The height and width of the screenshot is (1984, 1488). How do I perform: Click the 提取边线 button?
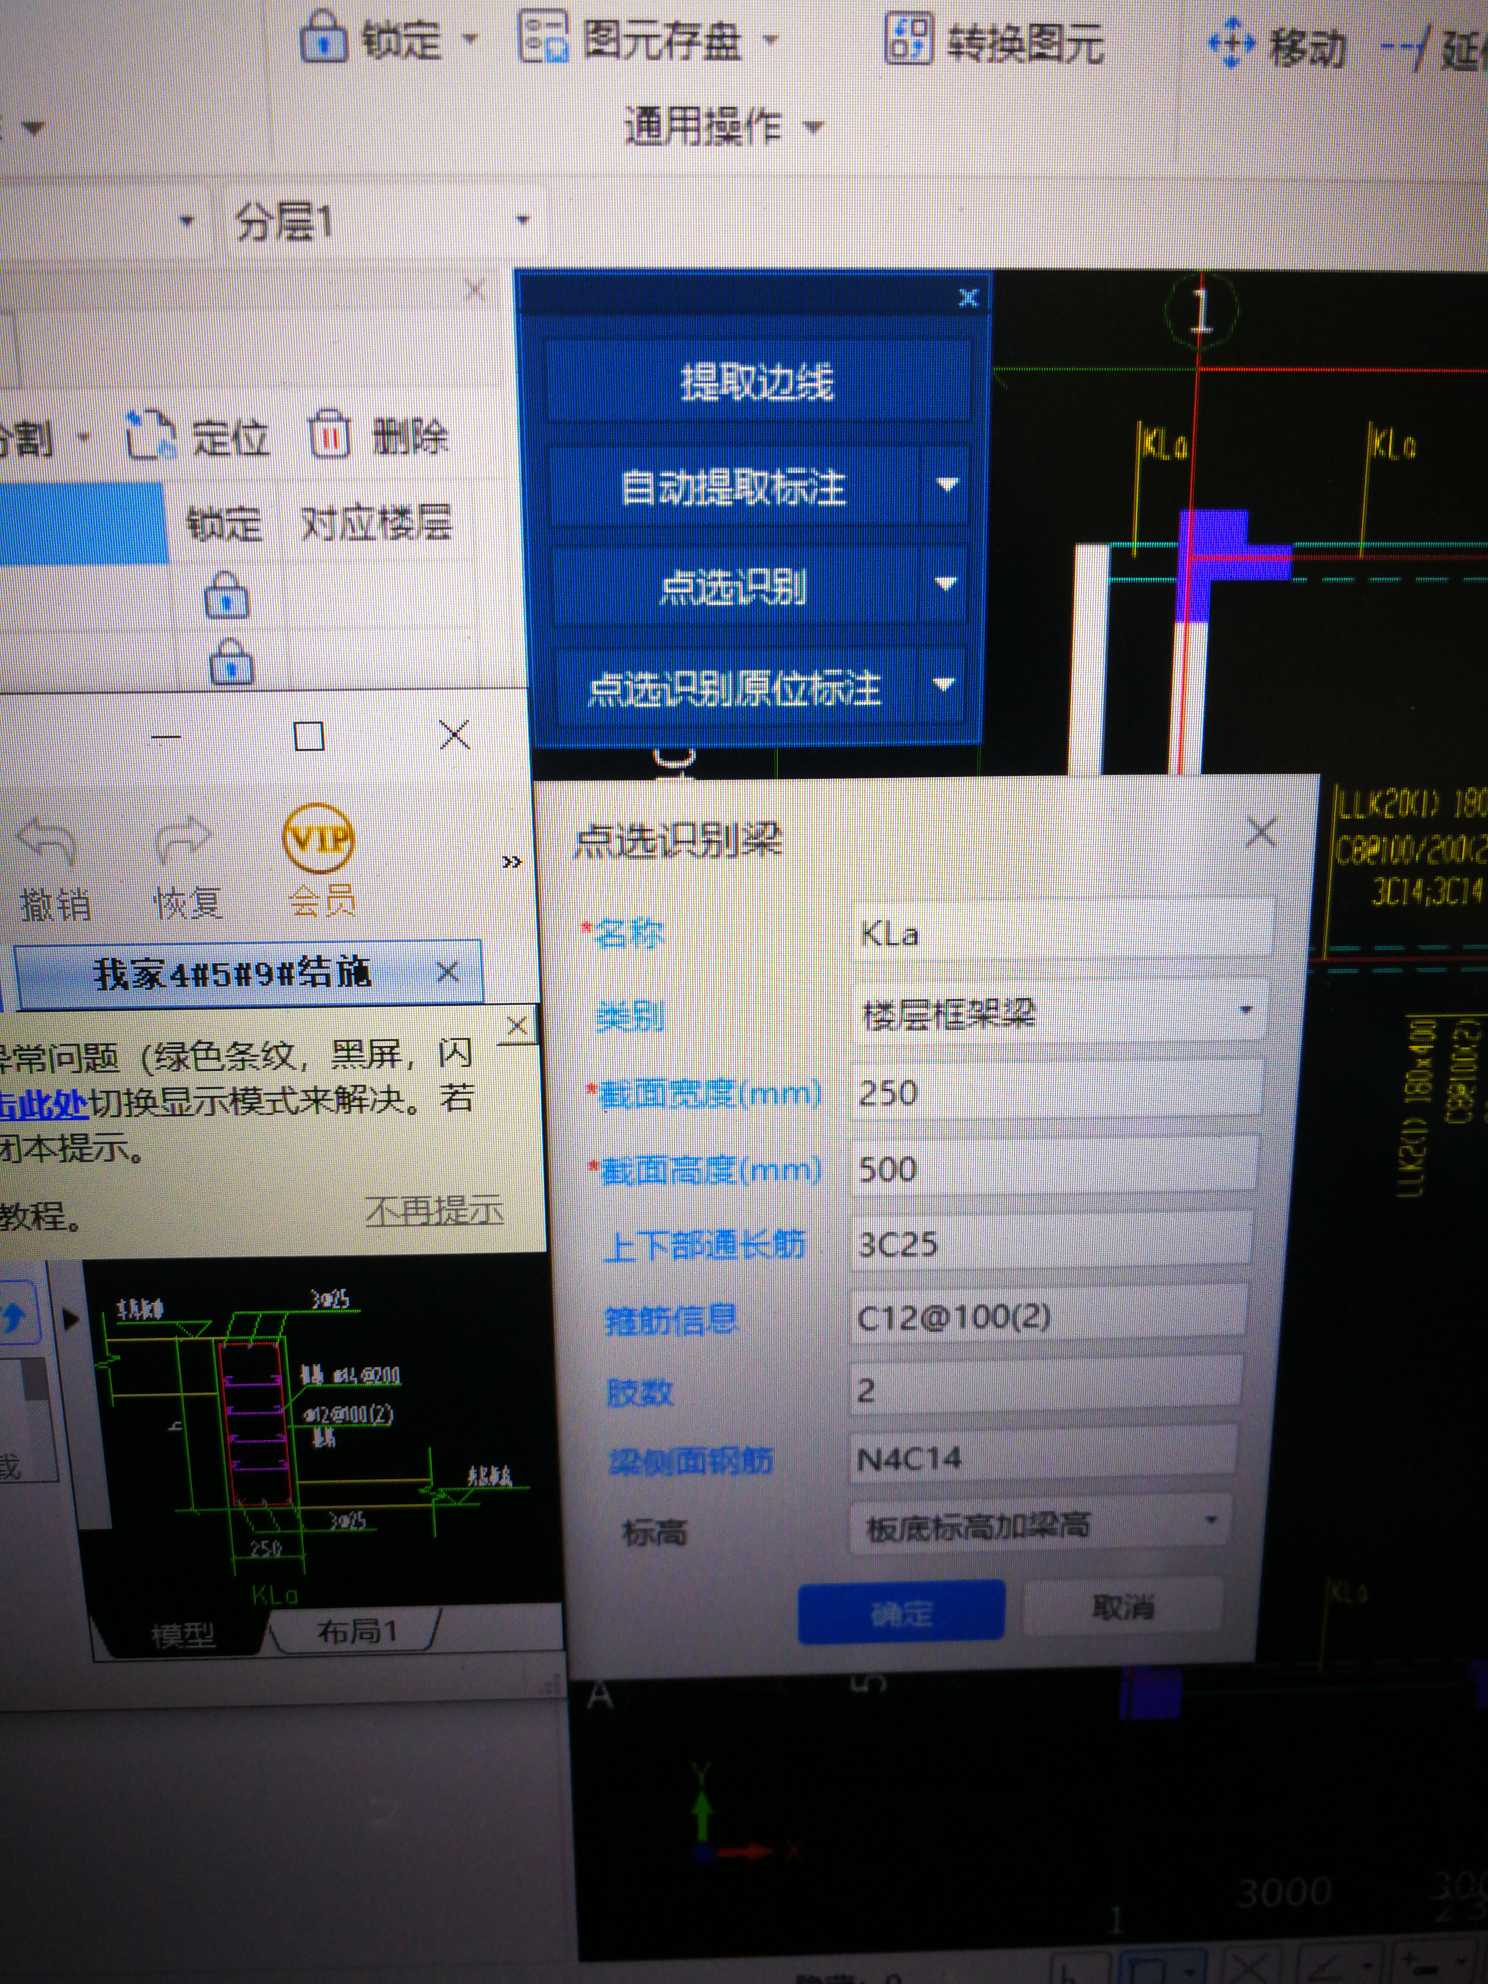pyautogui.click(x=757, y=382)
